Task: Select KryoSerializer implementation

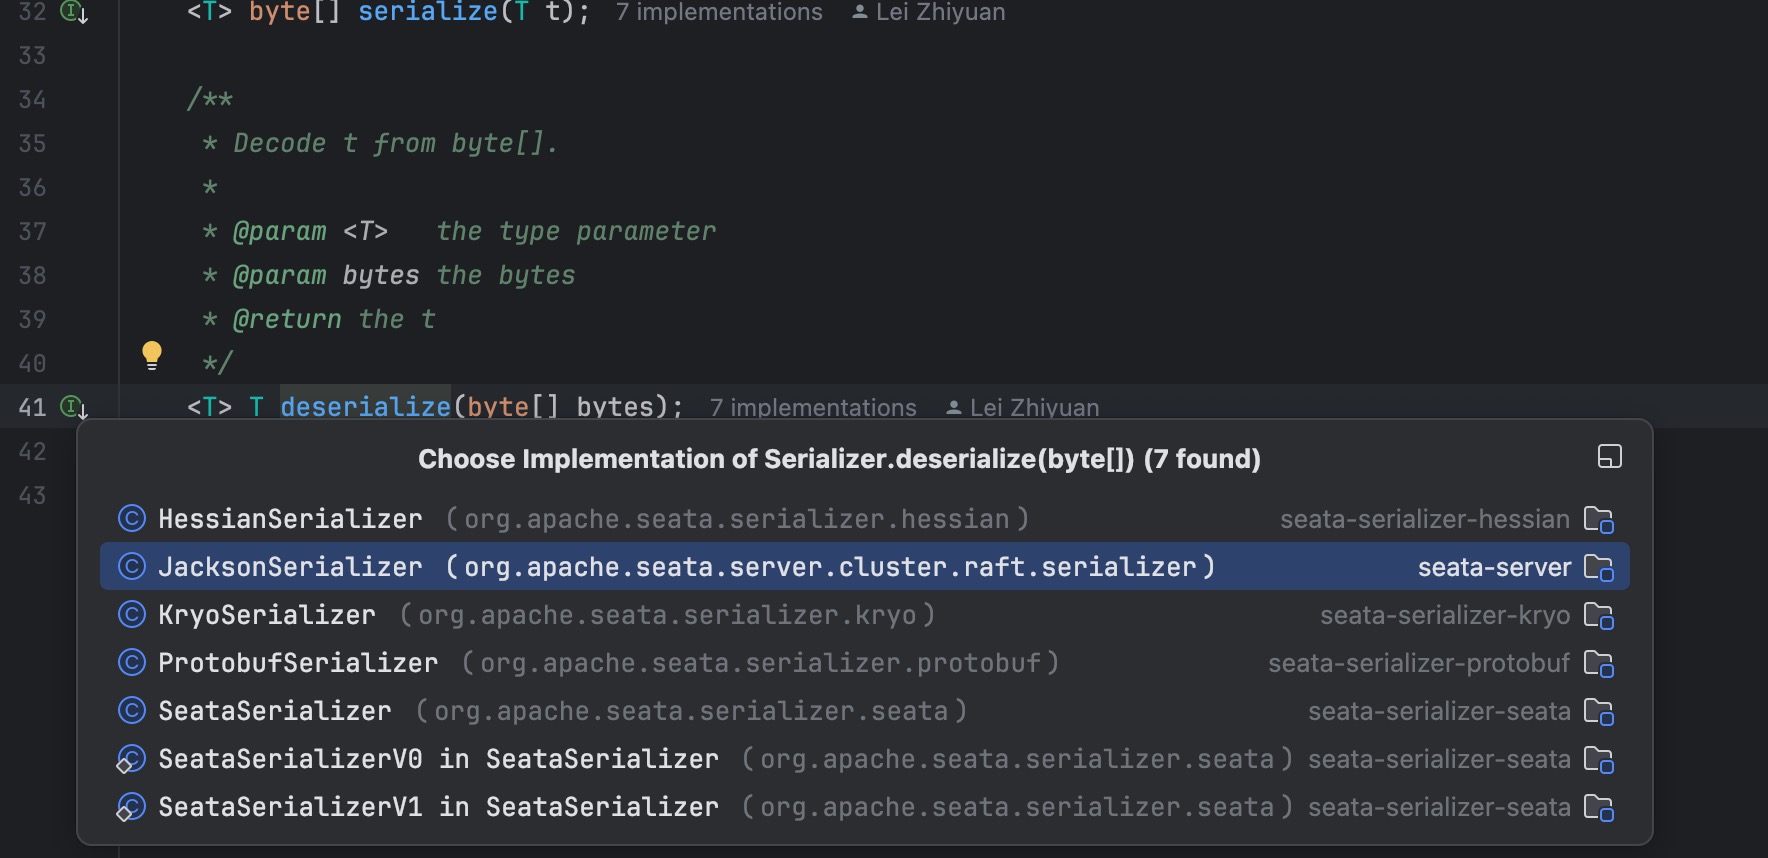Action: click(865, 614)
